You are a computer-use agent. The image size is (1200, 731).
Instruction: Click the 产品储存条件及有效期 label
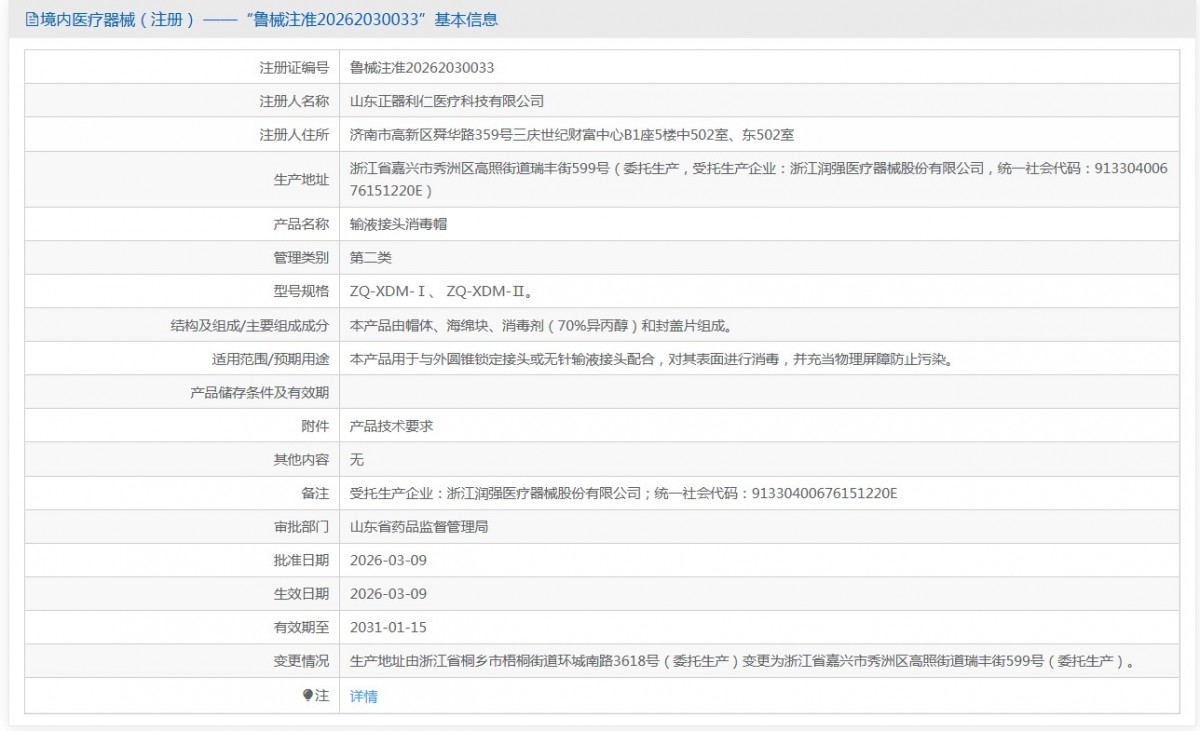[x=259, y=393]
